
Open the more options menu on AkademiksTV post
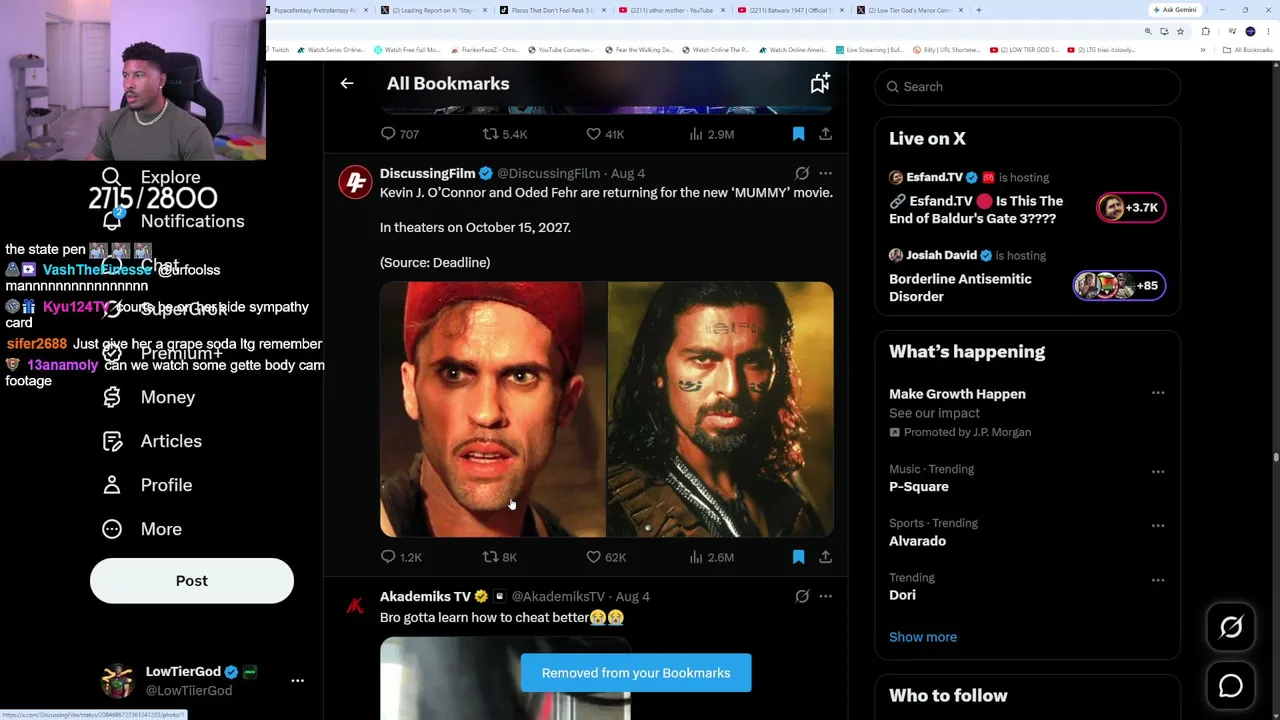[825, 596]
